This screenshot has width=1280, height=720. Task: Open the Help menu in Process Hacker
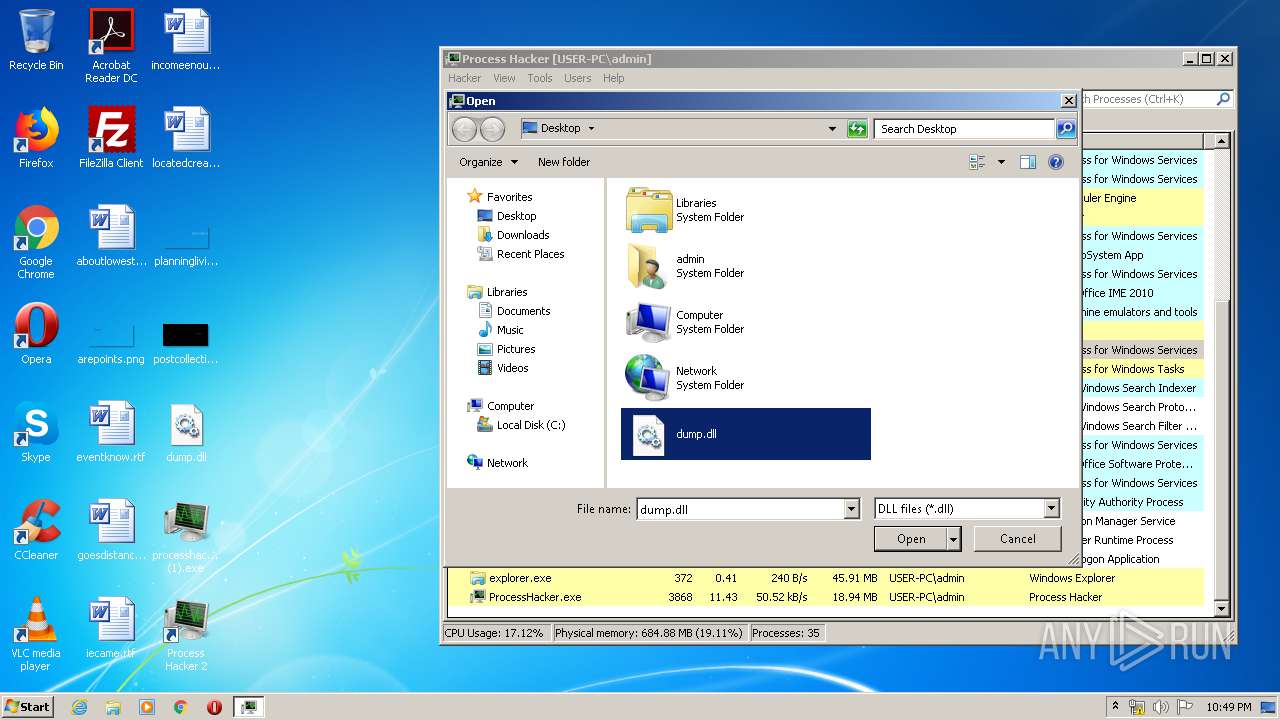coord(614,78)
